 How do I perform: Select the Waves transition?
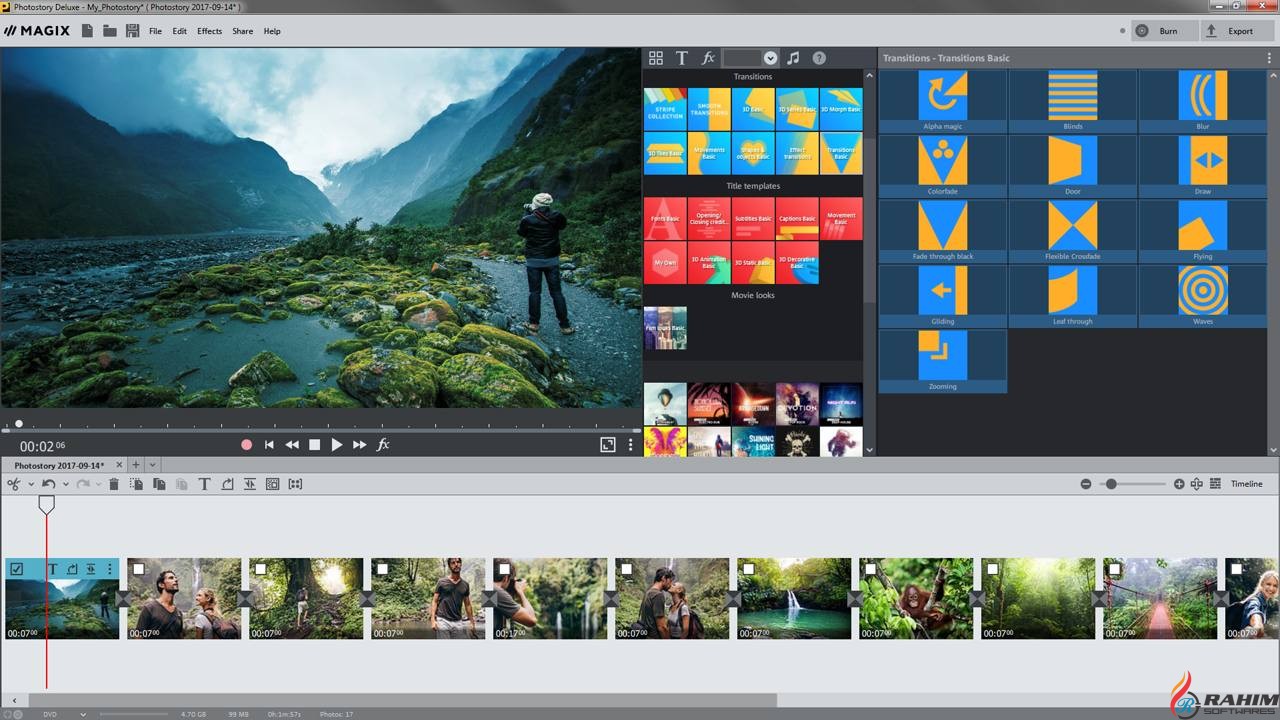pos(1202,296)
